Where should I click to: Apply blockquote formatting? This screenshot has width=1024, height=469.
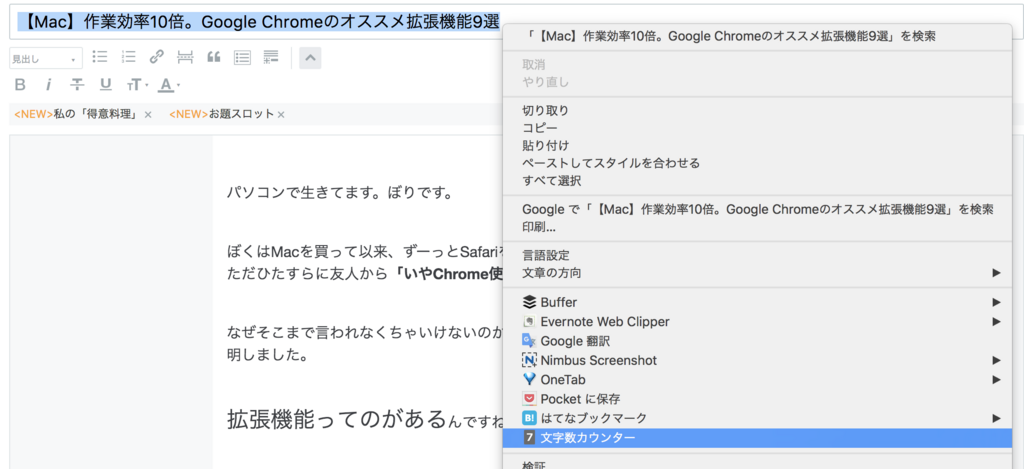(214, 57)
